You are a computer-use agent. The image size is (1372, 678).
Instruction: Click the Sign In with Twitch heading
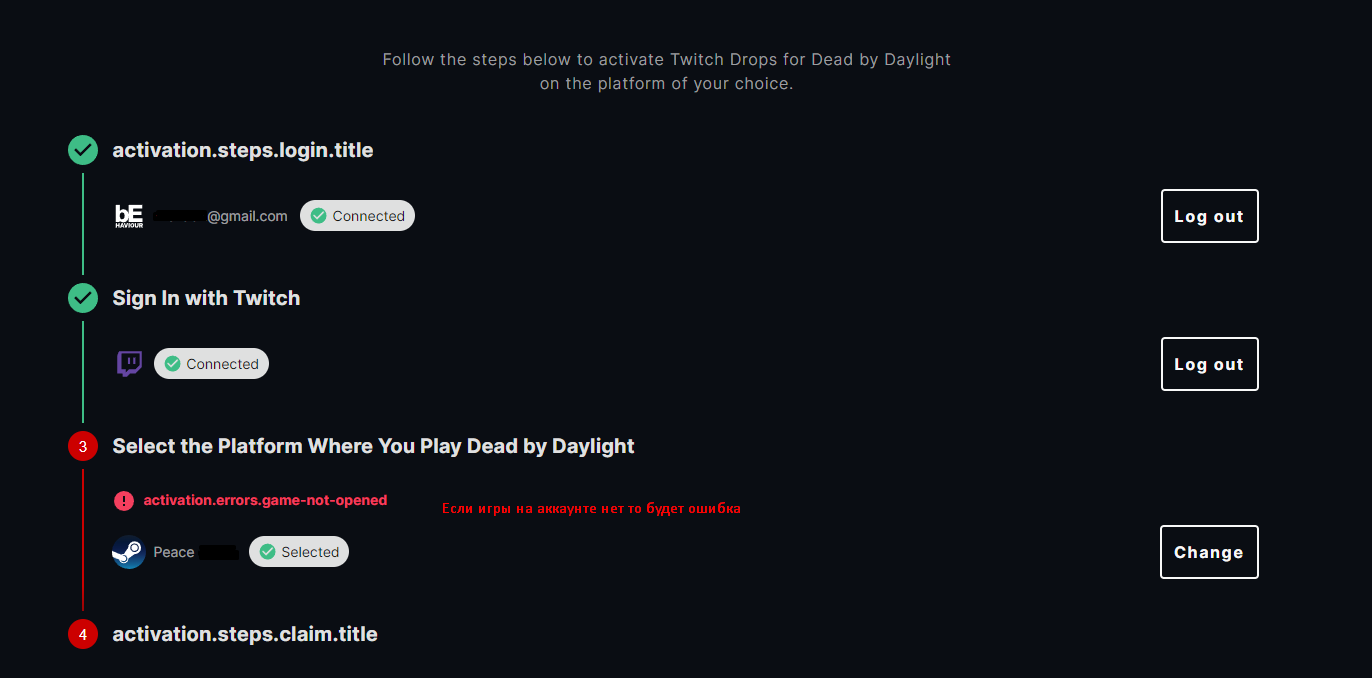pos(206,298)
